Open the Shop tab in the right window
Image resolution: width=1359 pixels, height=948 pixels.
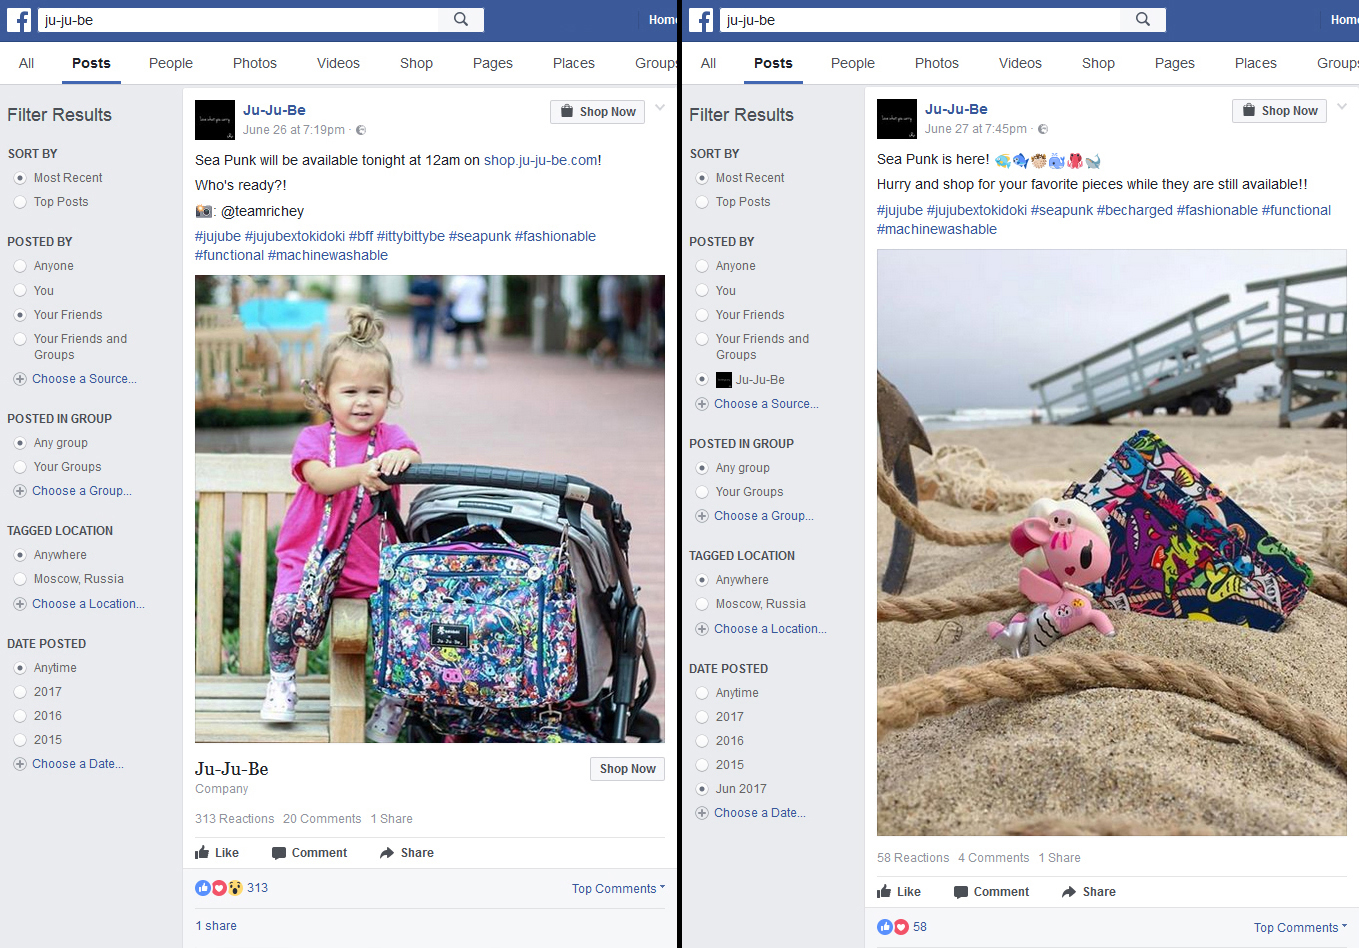point(1098,63)
